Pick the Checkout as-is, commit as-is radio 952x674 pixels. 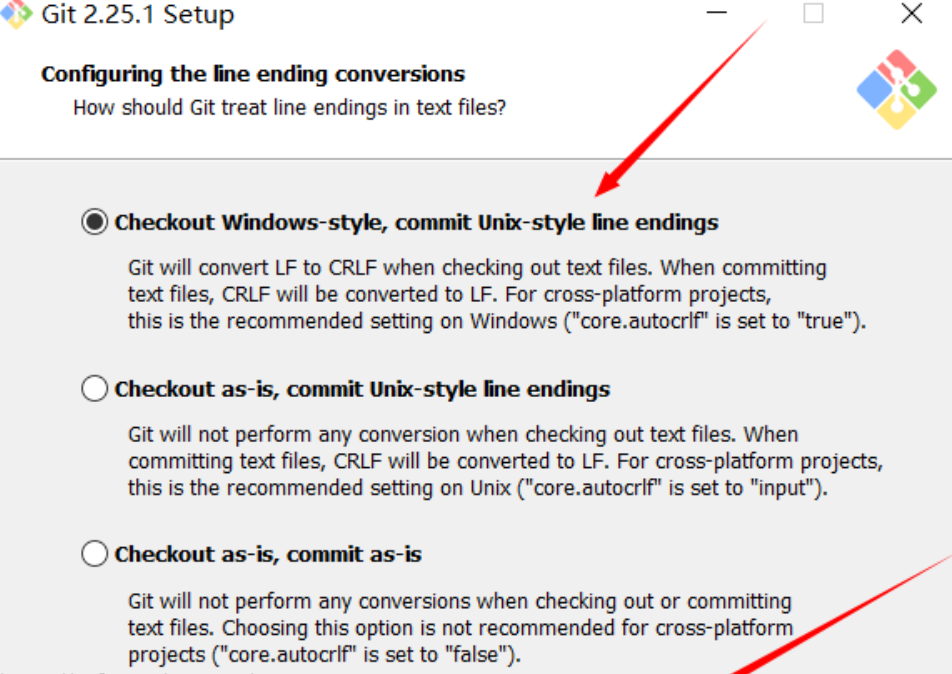pyautogui.click(x=94, y=553)
